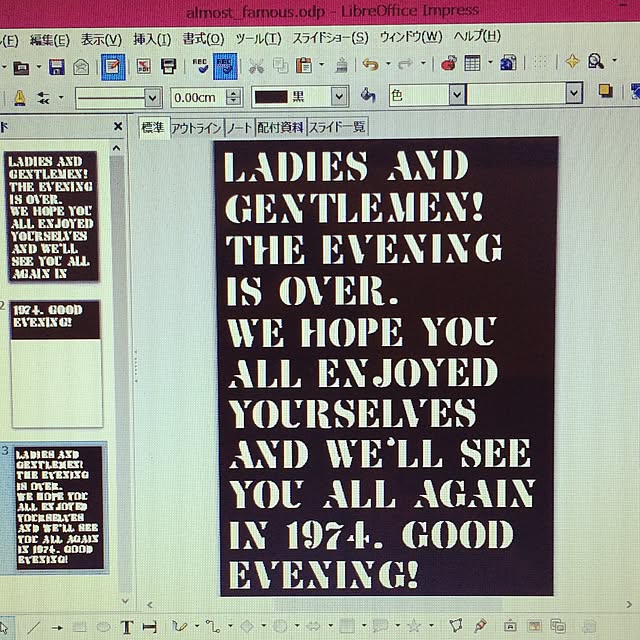Image resolution: width=640 pixels, height=640 pixels.
Task: Switch to the 配付資料 tab
Action: click(280, 127)
